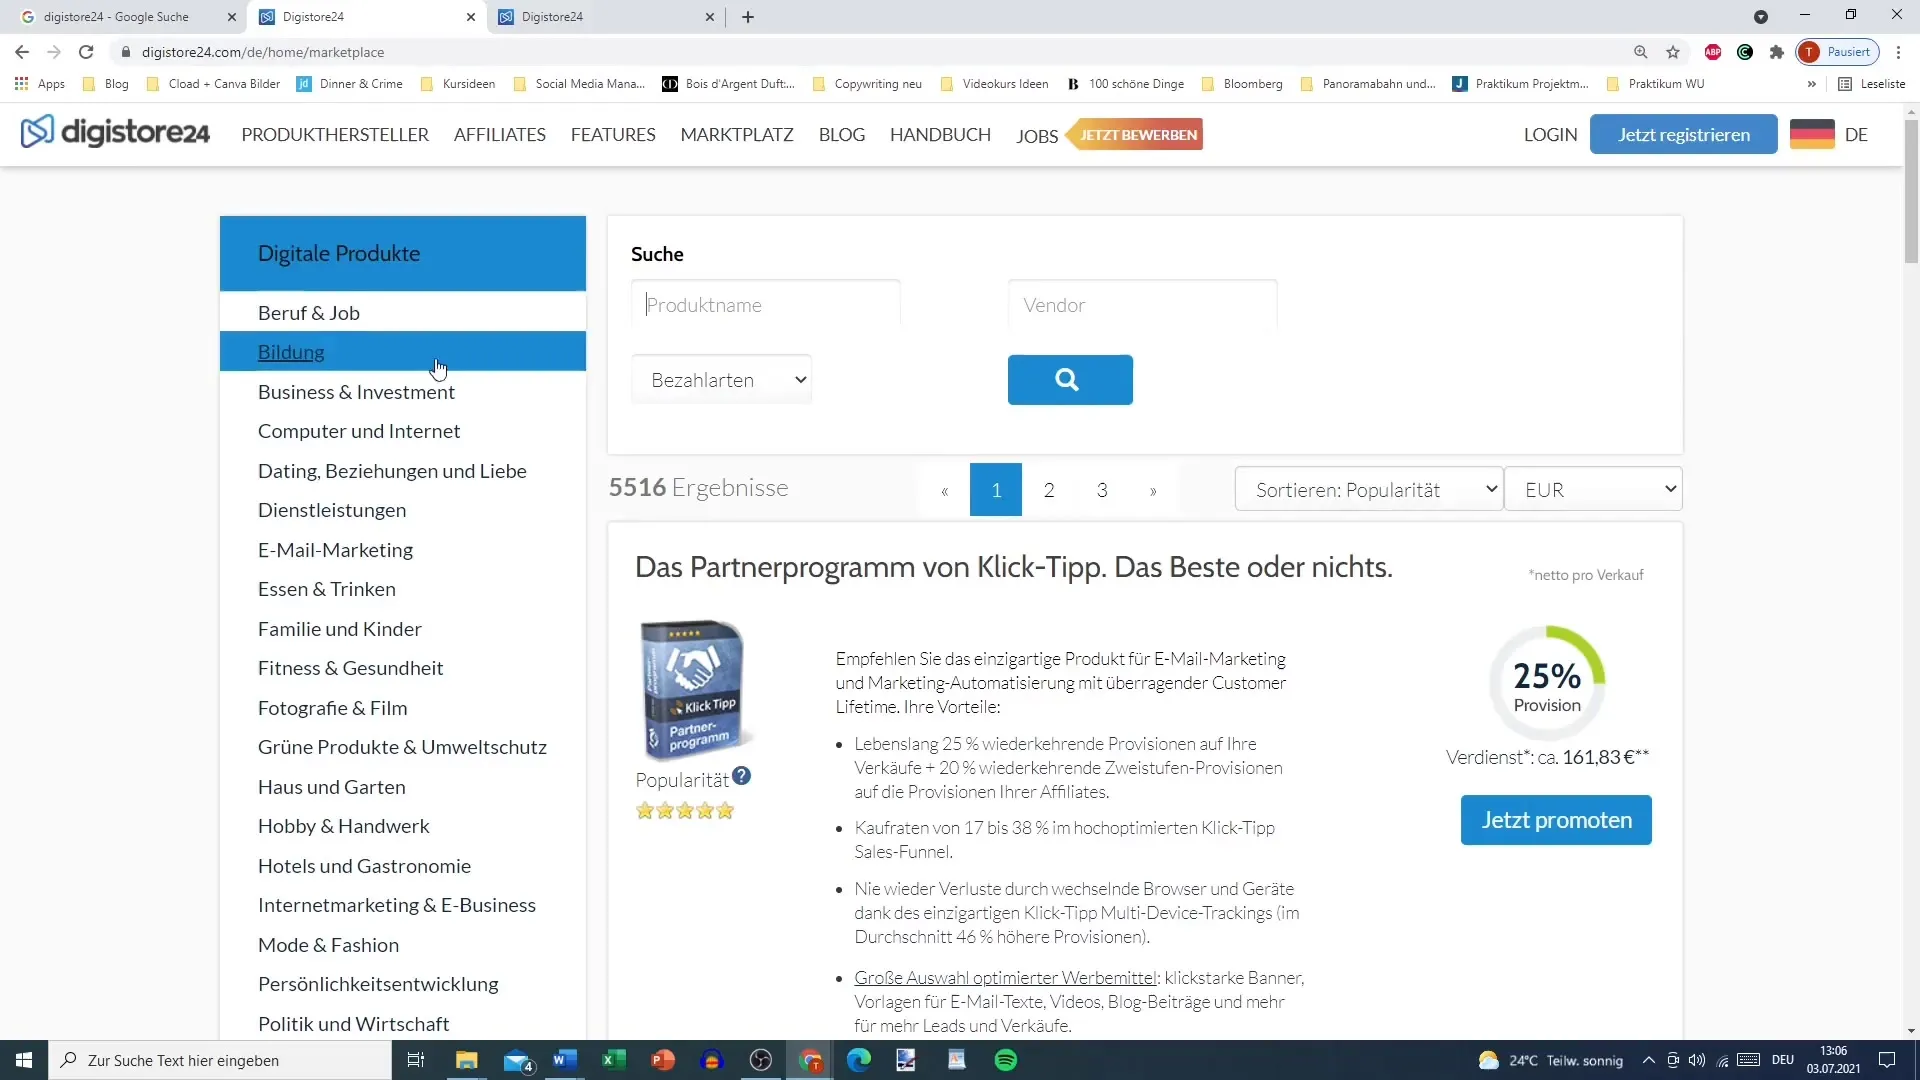The width and height of the screenshot is (1920, 1080).
Task: Open the BLOG navigation item
Action: click(842, 134)
